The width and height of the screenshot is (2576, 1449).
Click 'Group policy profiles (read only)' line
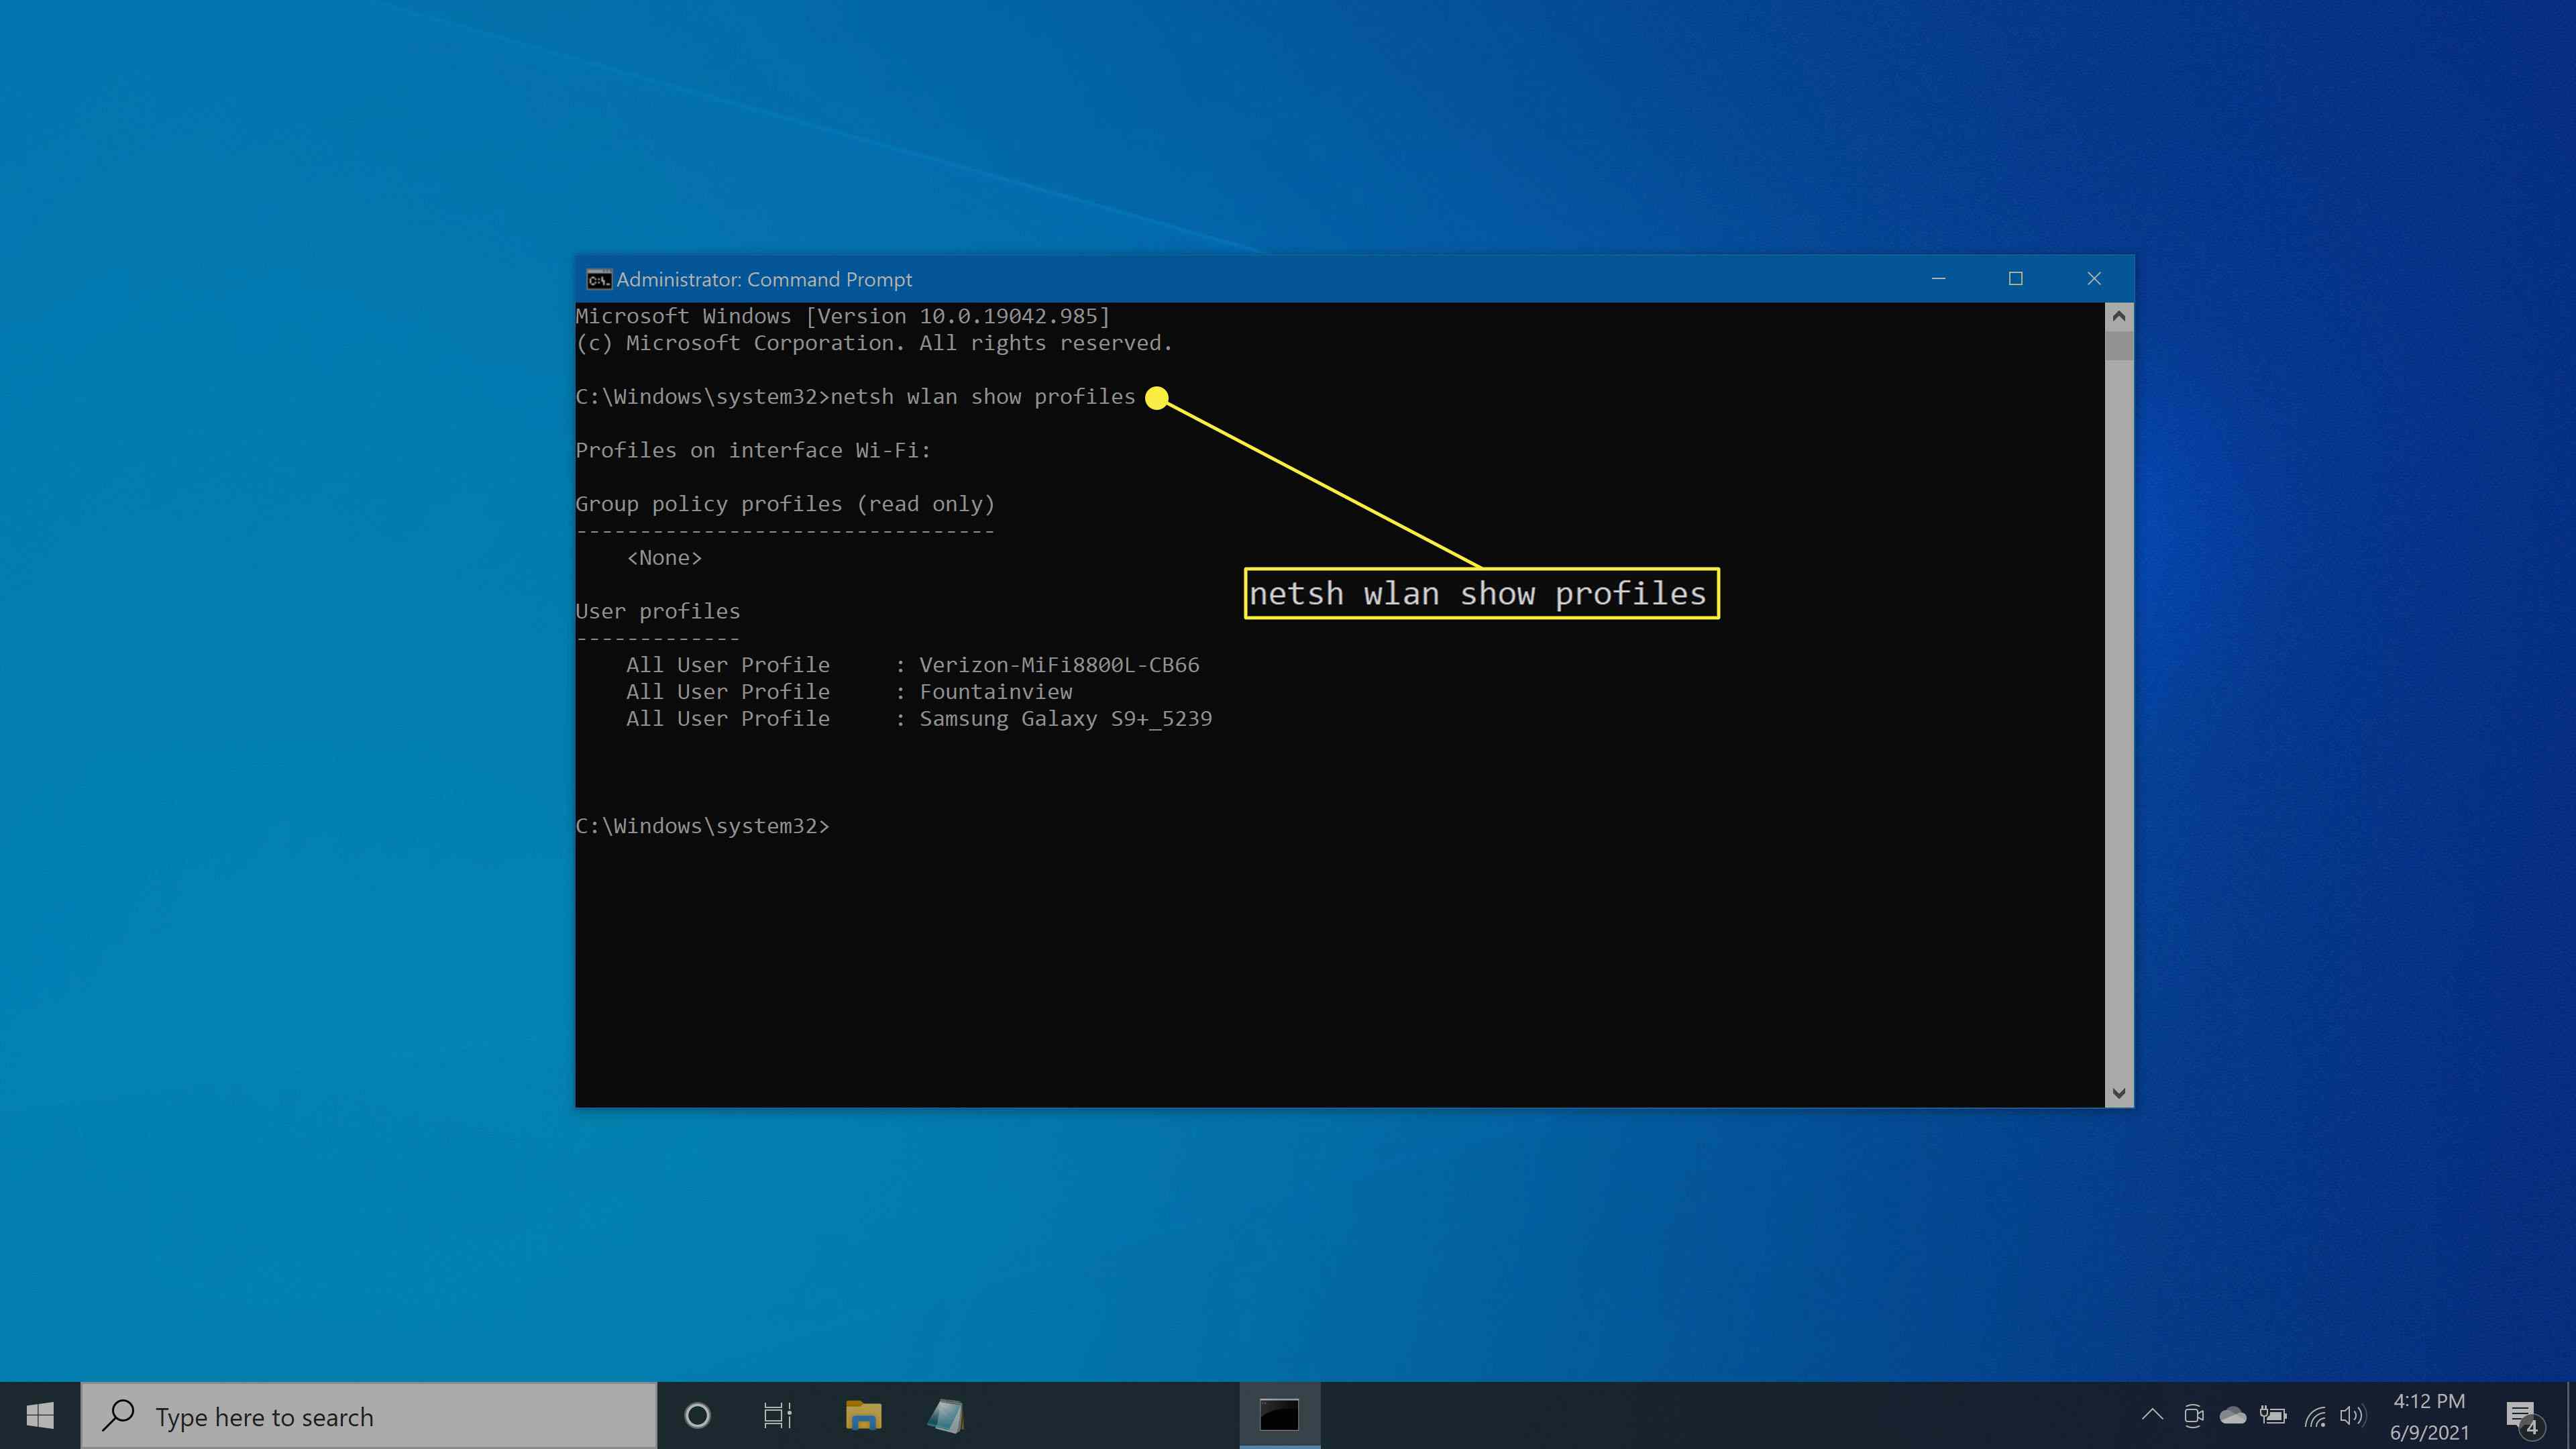pos(785,504)
